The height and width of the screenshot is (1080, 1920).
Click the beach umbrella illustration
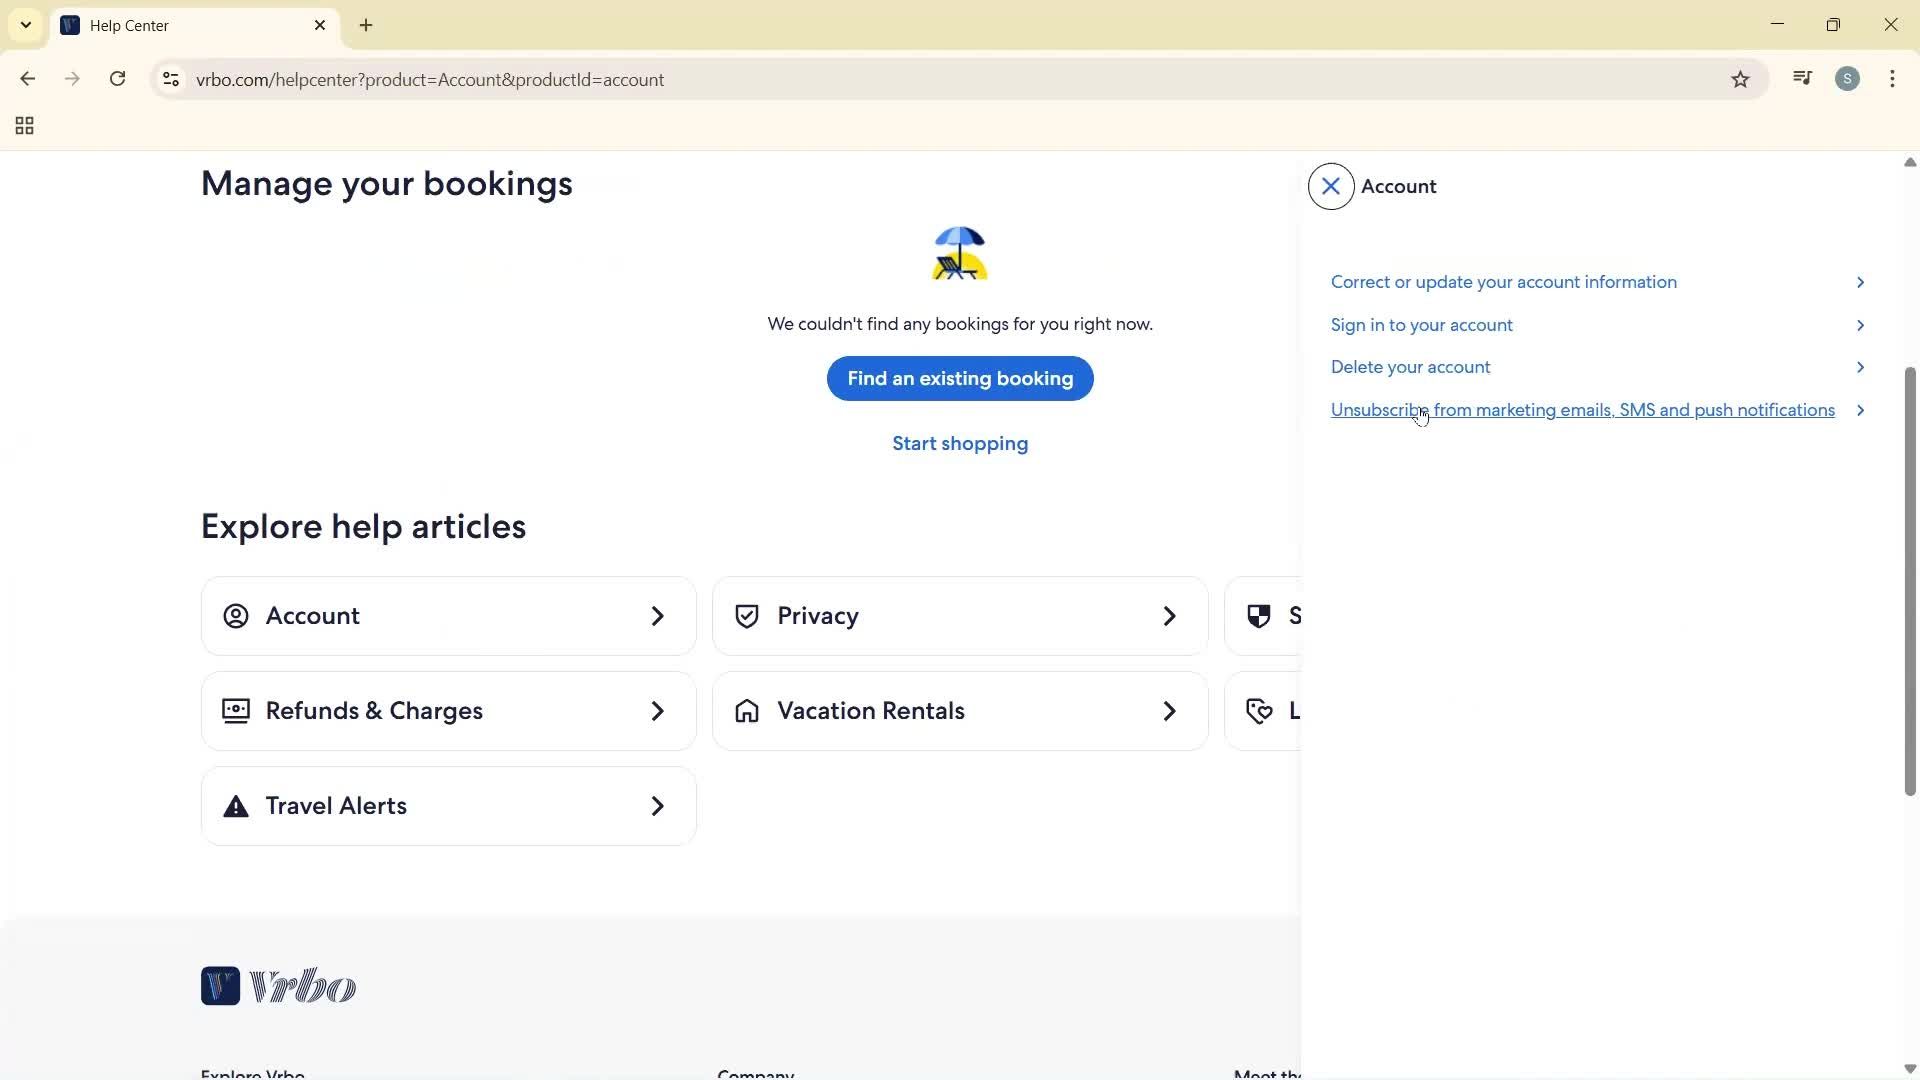pos(959,253)
